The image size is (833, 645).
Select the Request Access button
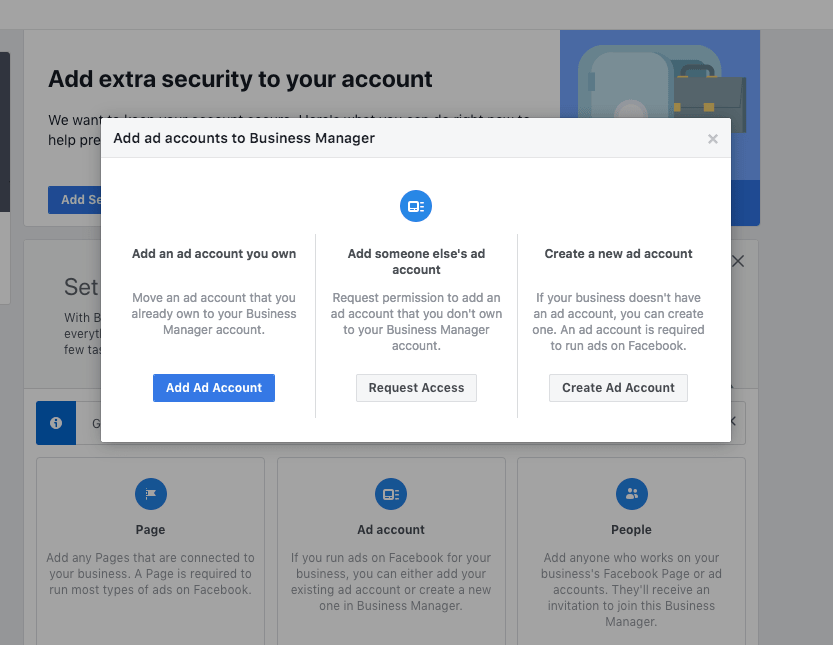(x=416, y=388)
